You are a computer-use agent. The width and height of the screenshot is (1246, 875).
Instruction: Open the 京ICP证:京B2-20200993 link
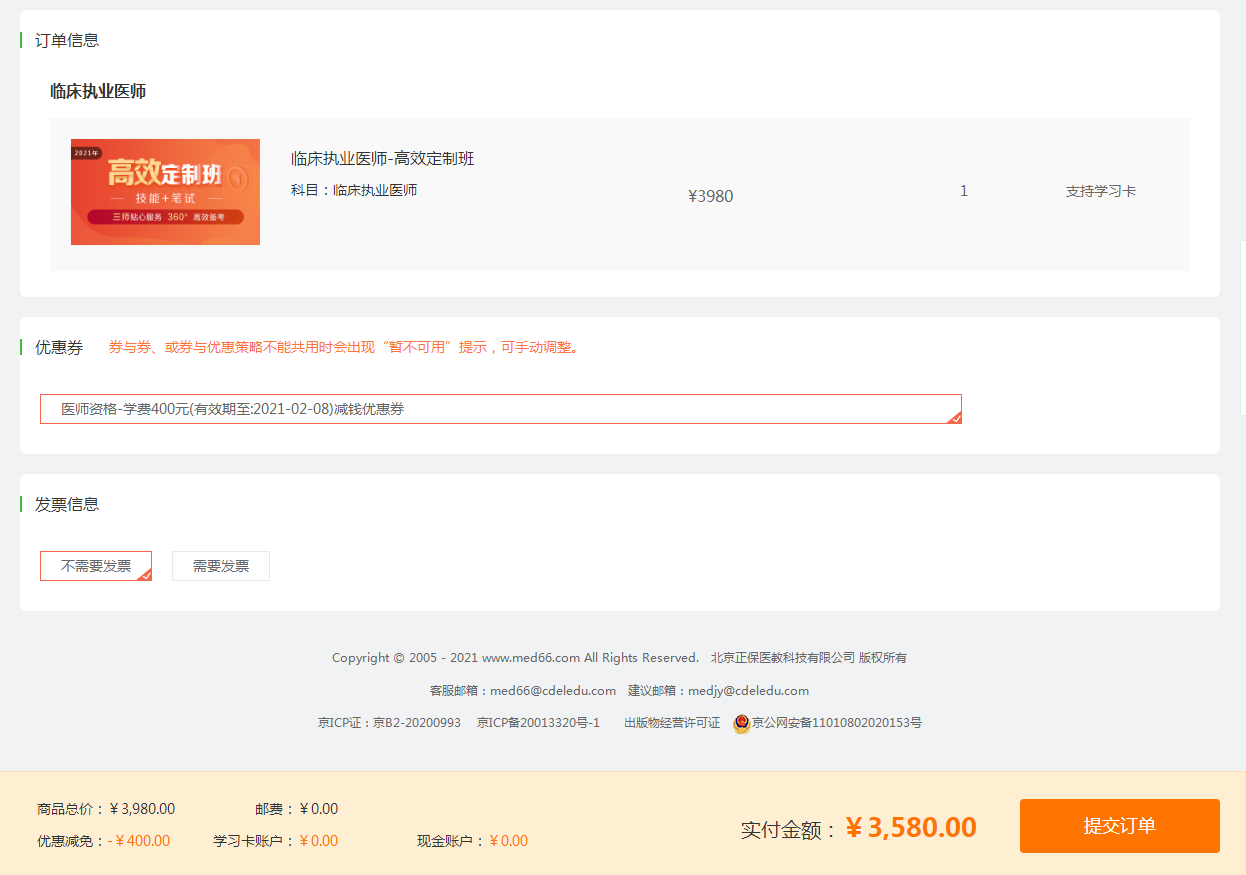(389, 722)
